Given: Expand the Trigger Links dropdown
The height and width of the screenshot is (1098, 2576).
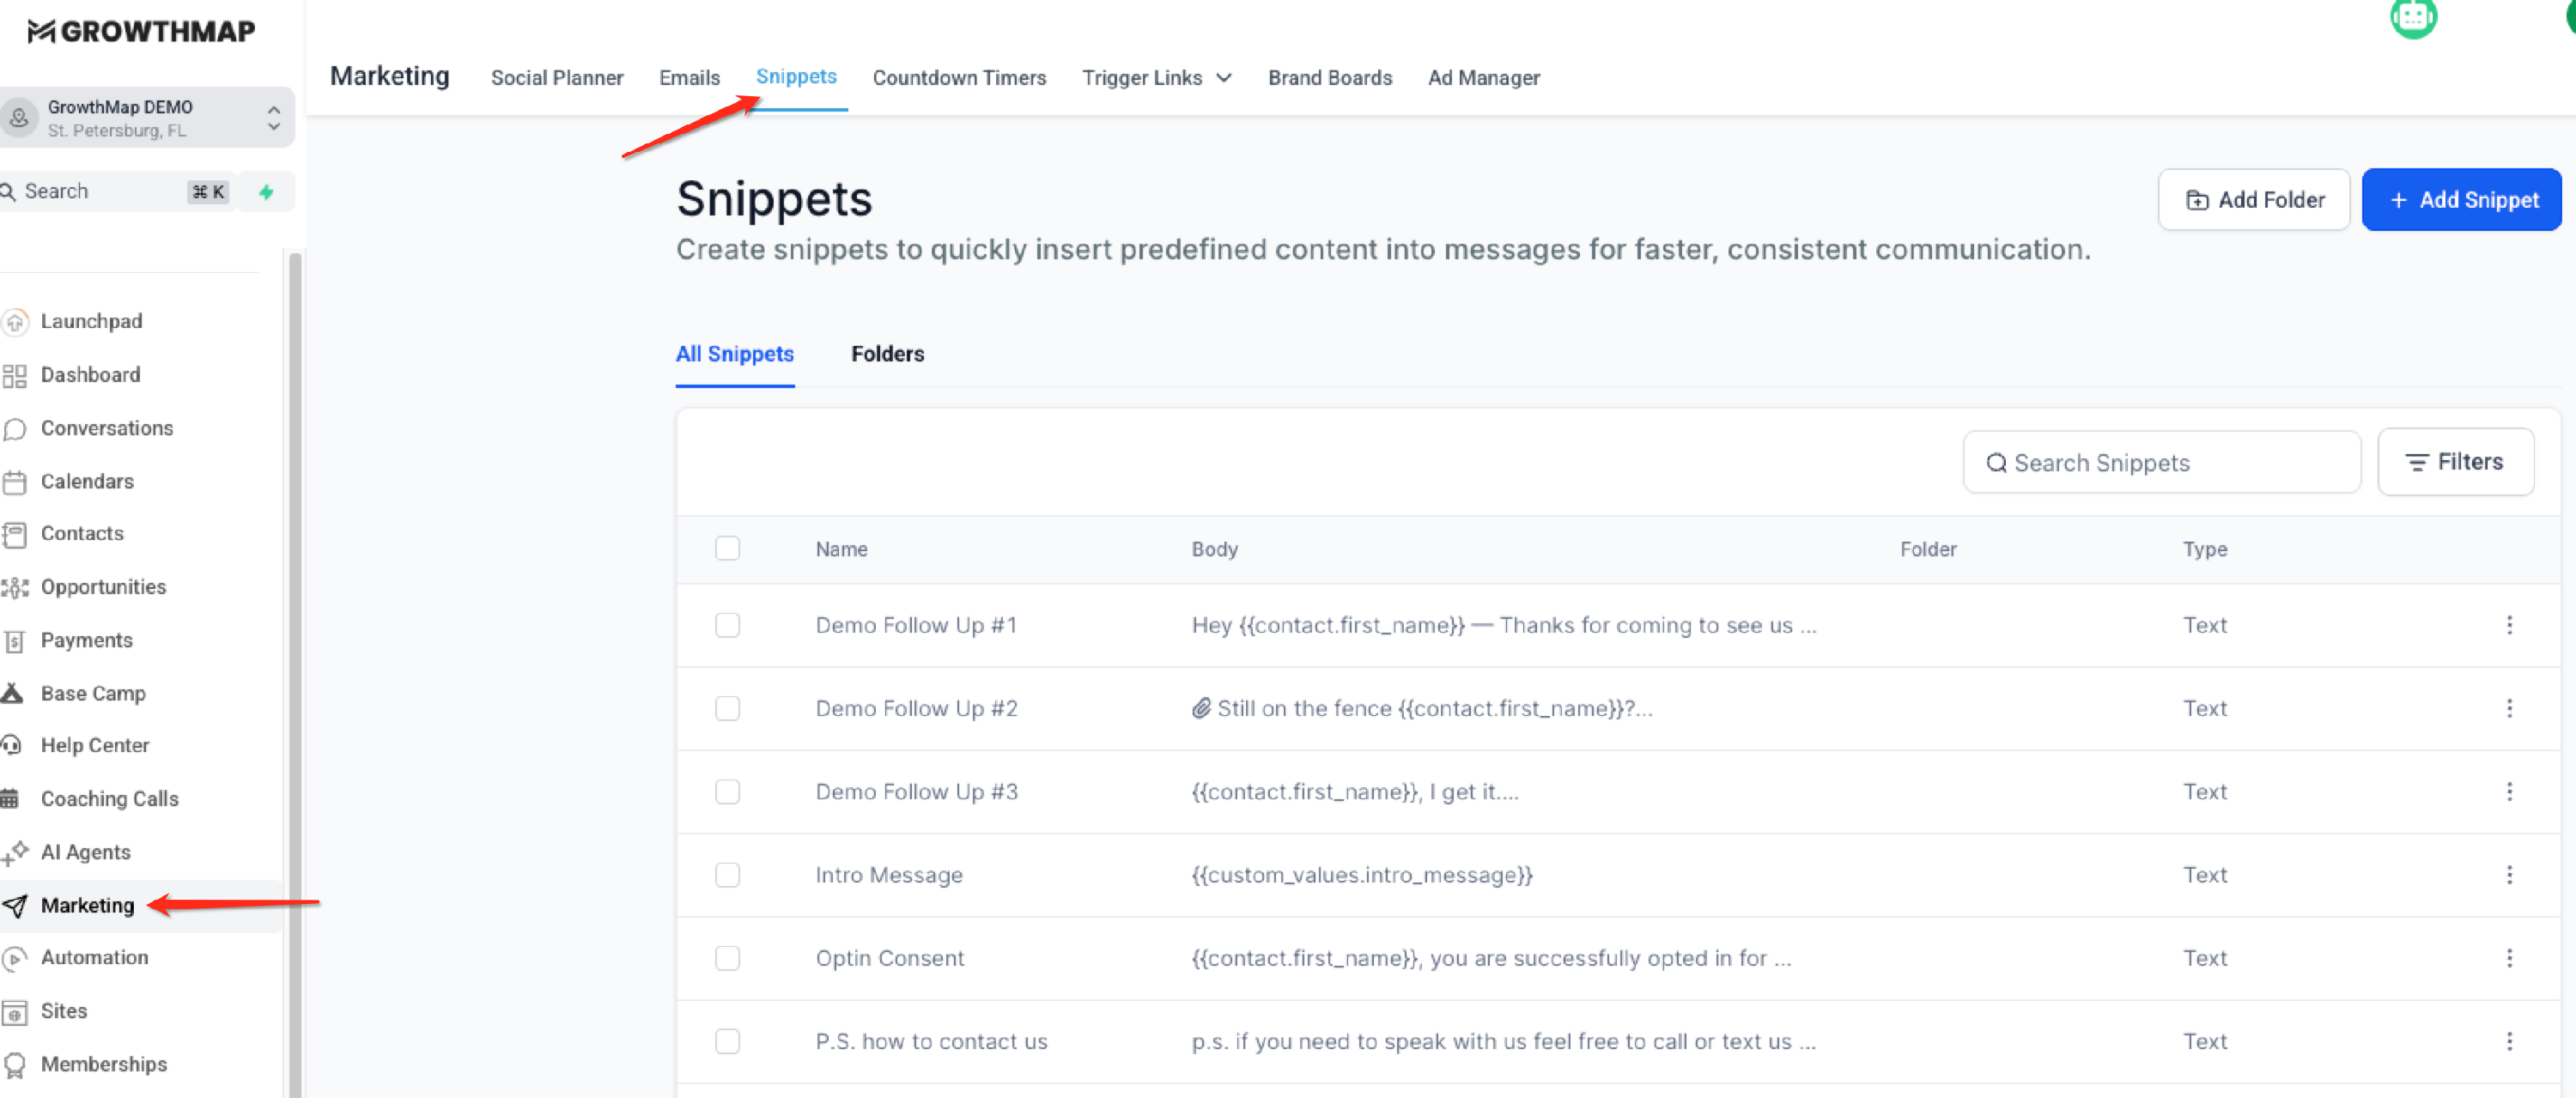Looking at the screenshot, I should [1156, 78].
